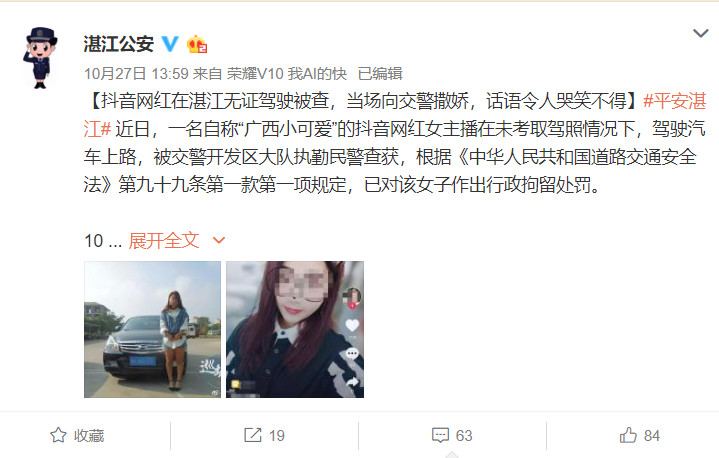Click the repost share icon
The width and height of the screenshot is (719, 458).
coord(253,435)
